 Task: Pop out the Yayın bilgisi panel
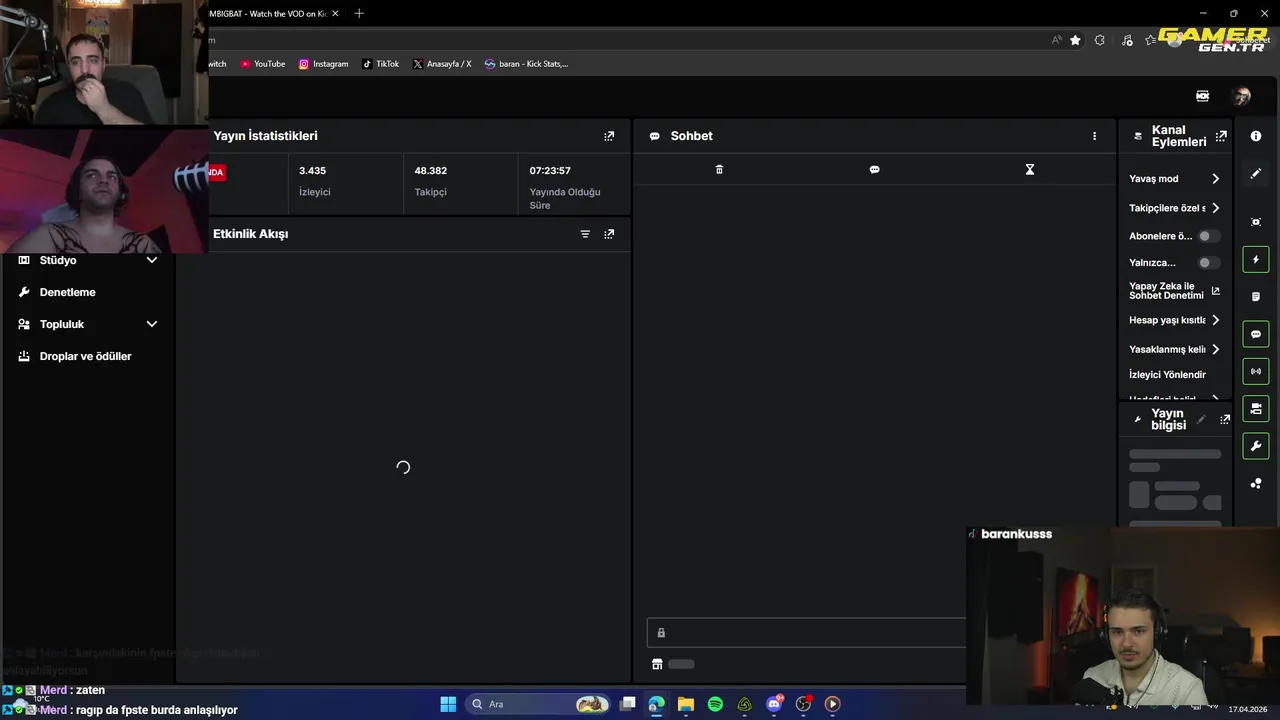(x=1225, y=420)
